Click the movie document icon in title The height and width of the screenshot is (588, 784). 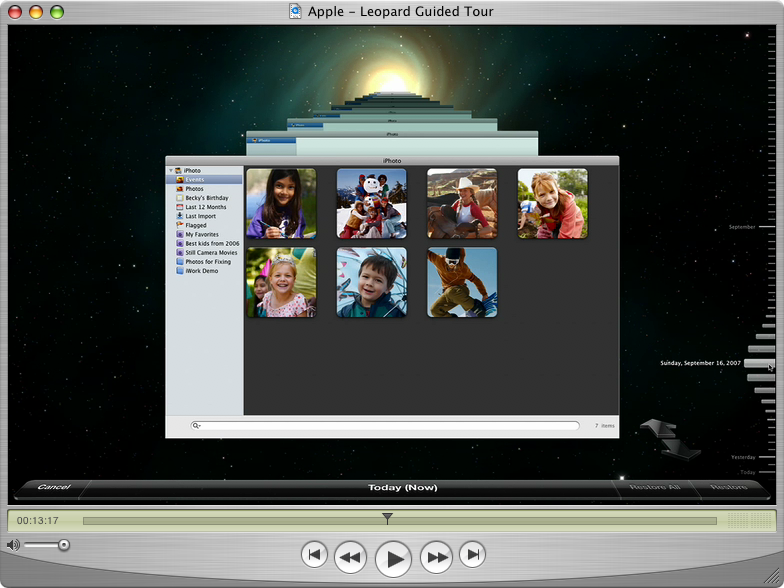[x=296, y=11]
